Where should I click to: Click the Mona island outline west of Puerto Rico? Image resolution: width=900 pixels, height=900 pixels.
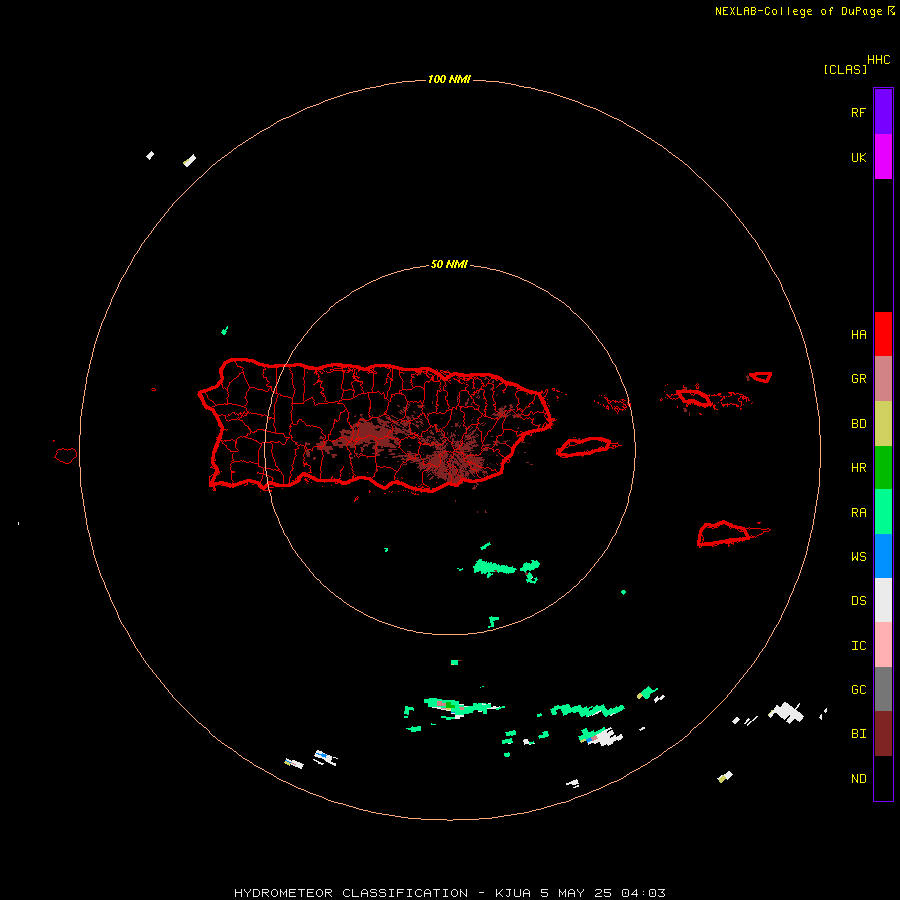click(x=66, y=456)
